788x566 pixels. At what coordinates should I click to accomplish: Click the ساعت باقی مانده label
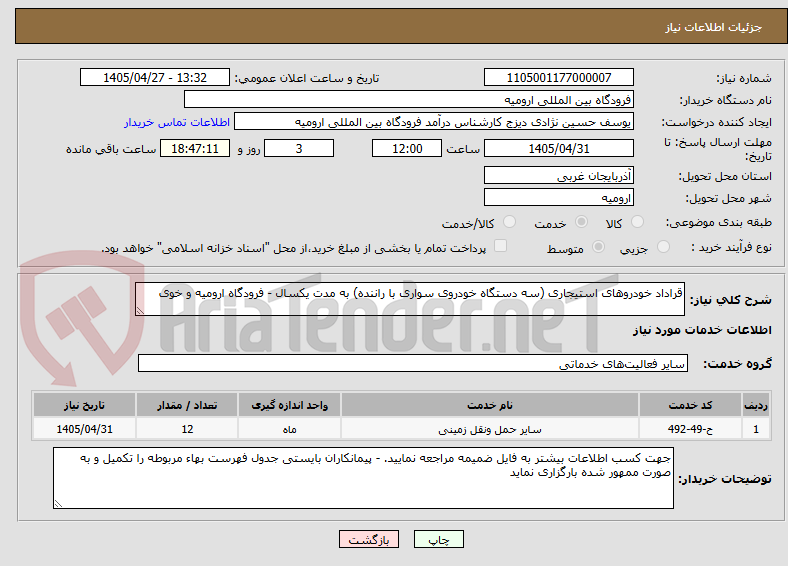click(x=111, y=149)
